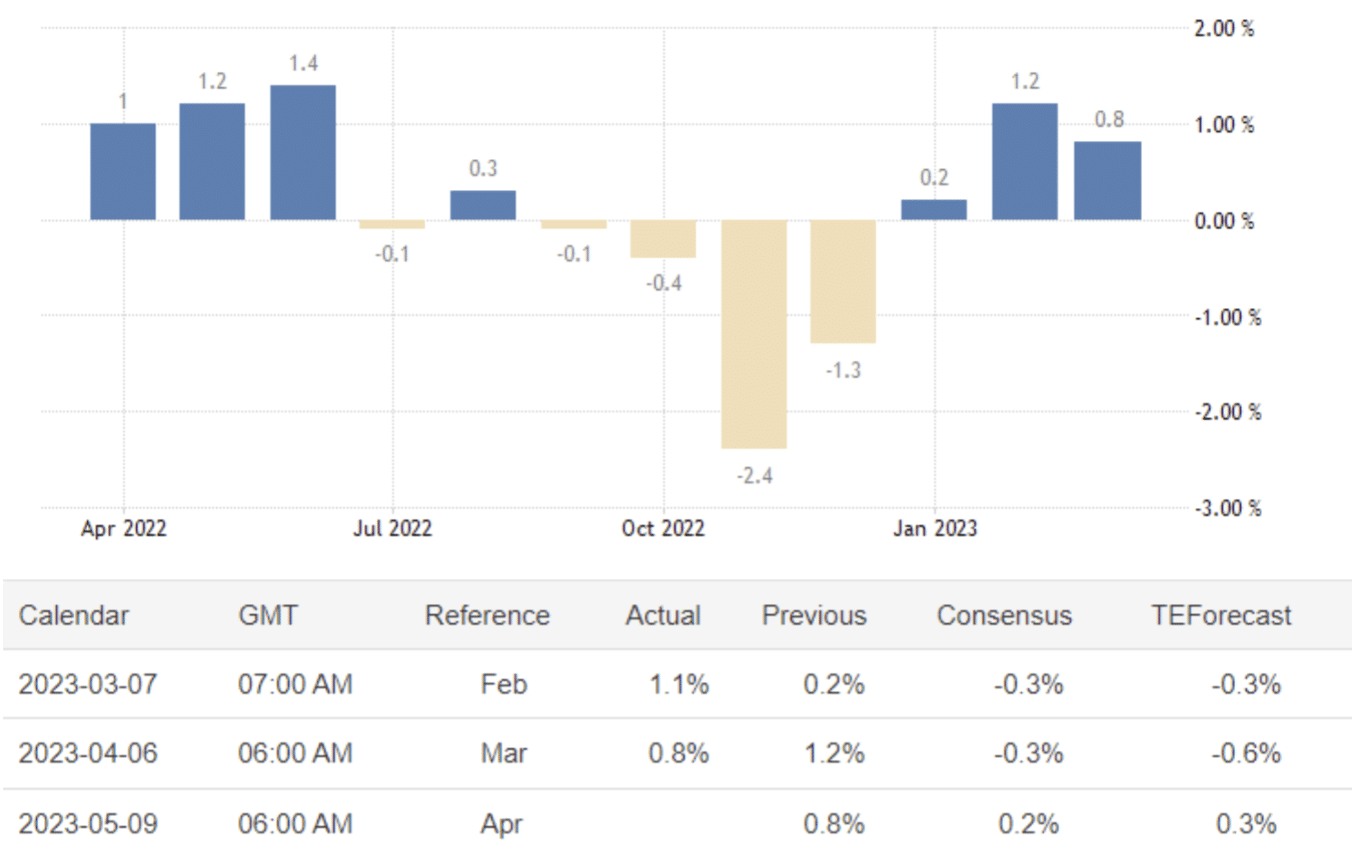This screenshot has height=860, width=1352.
Task: Select the 0.8 blue bar
Action: coord(1107,180)
